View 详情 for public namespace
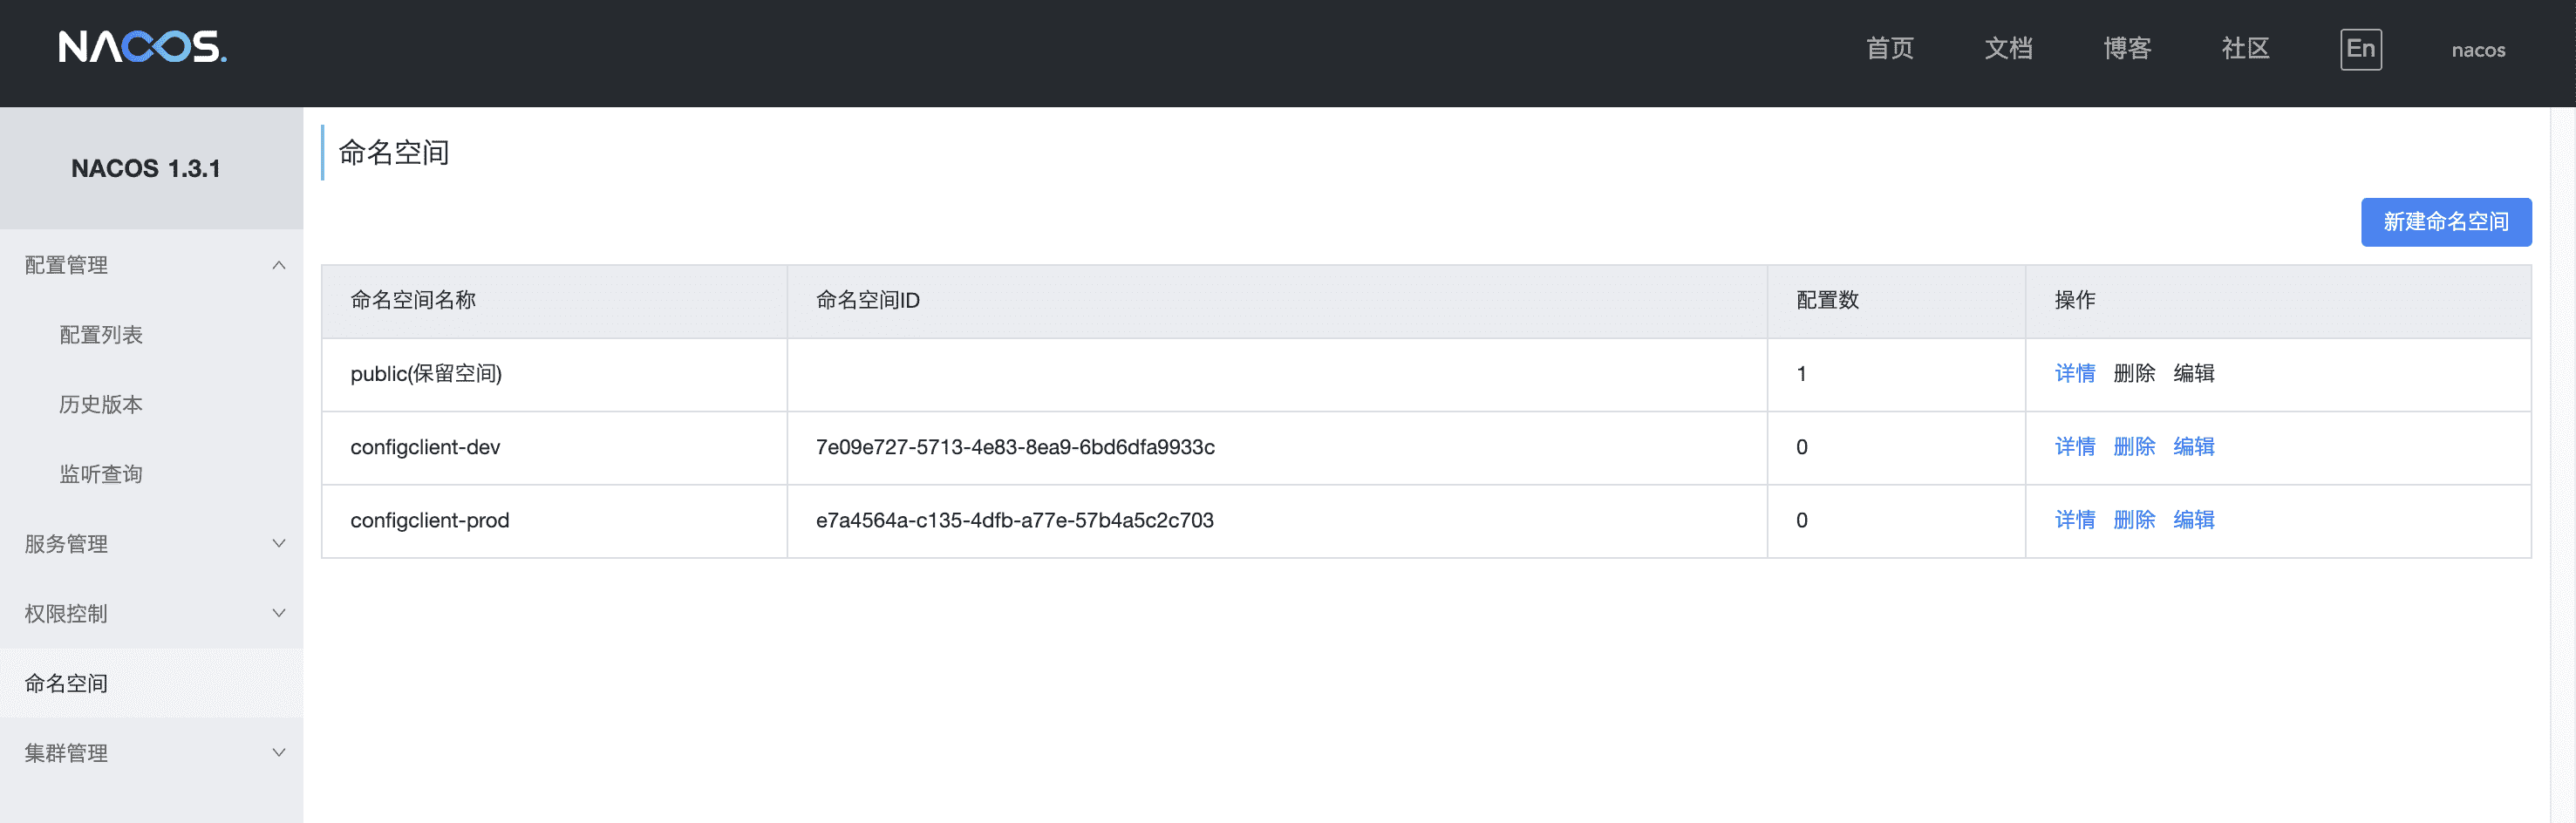Image resolution: width=2576 pixels, height=823 pixels. 2074,374
